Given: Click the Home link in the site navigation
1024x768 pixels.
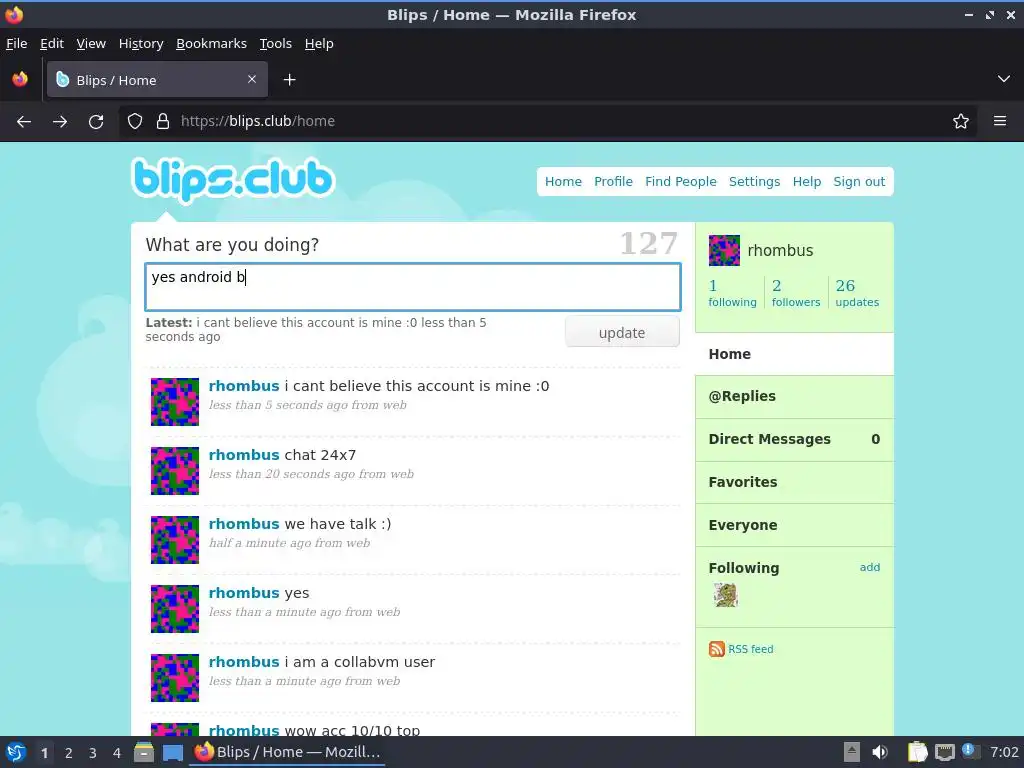Looking at the screenshot, I should click(563, 182).
